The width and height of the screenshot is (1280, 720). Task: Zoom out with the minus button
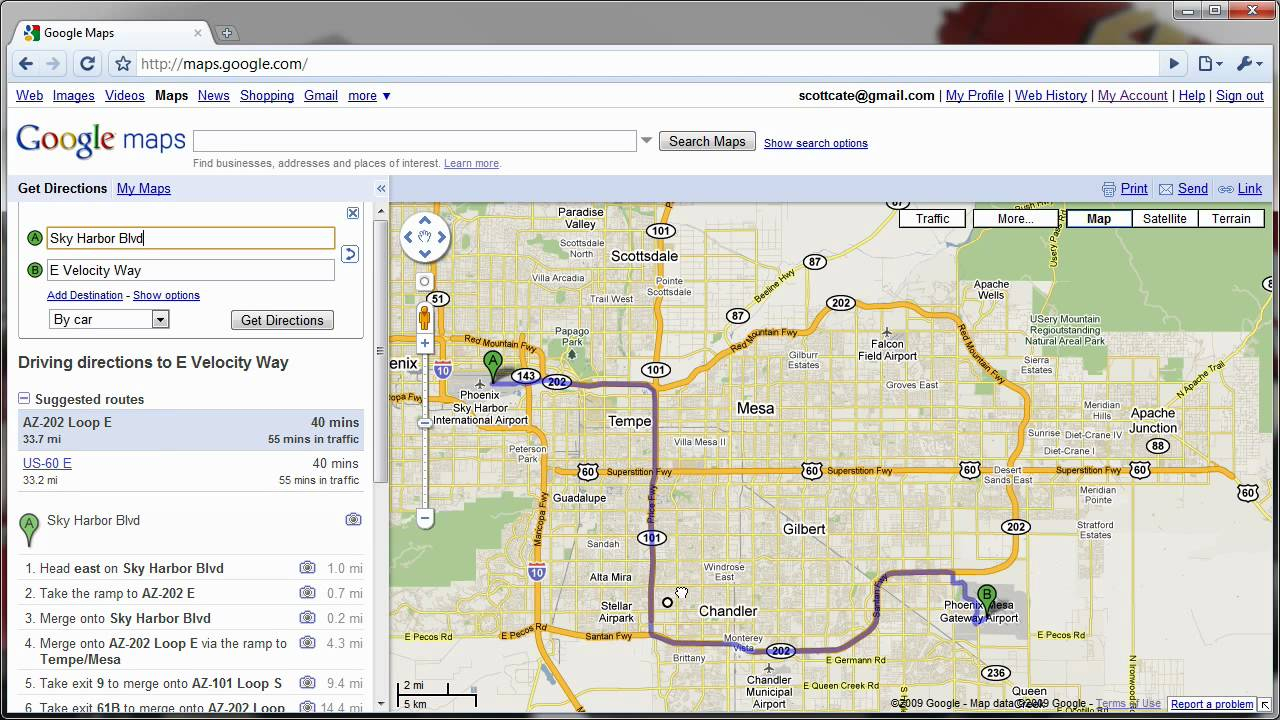click(425, 518)
